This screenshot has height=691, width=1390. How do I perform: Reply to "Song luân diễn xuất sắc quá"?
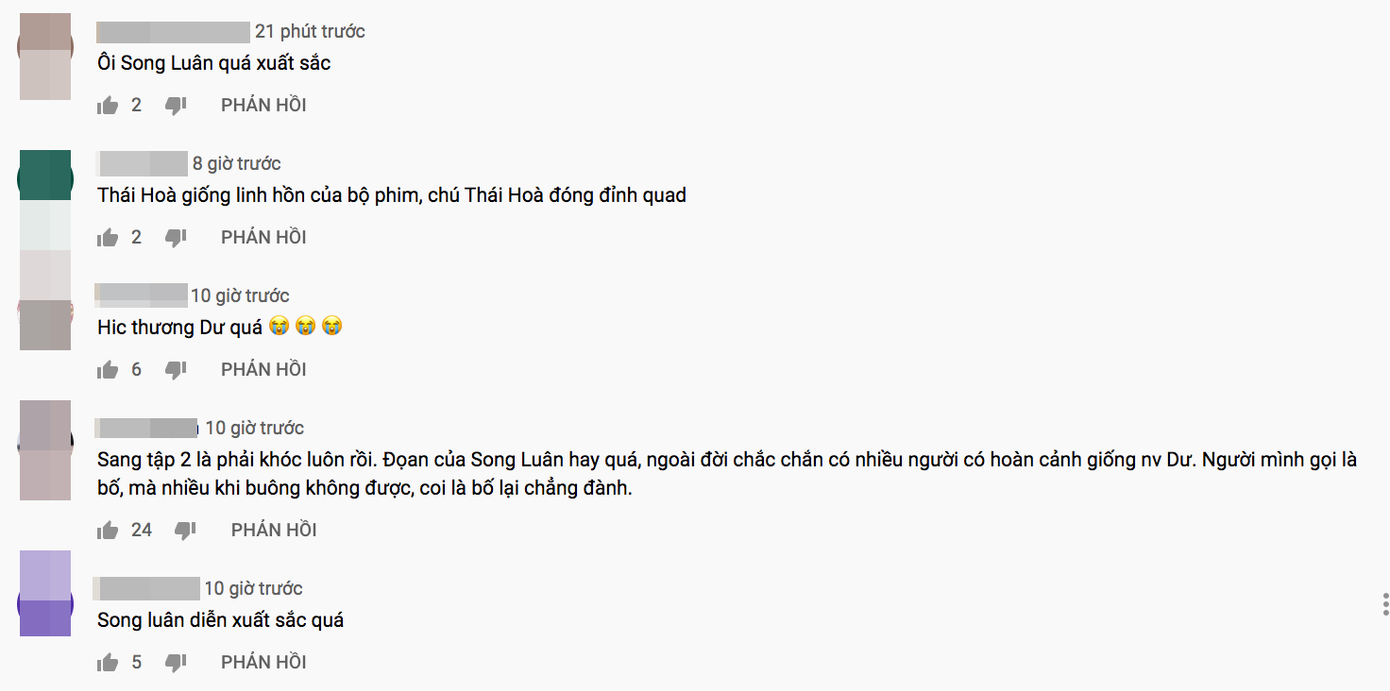(263, 662)
